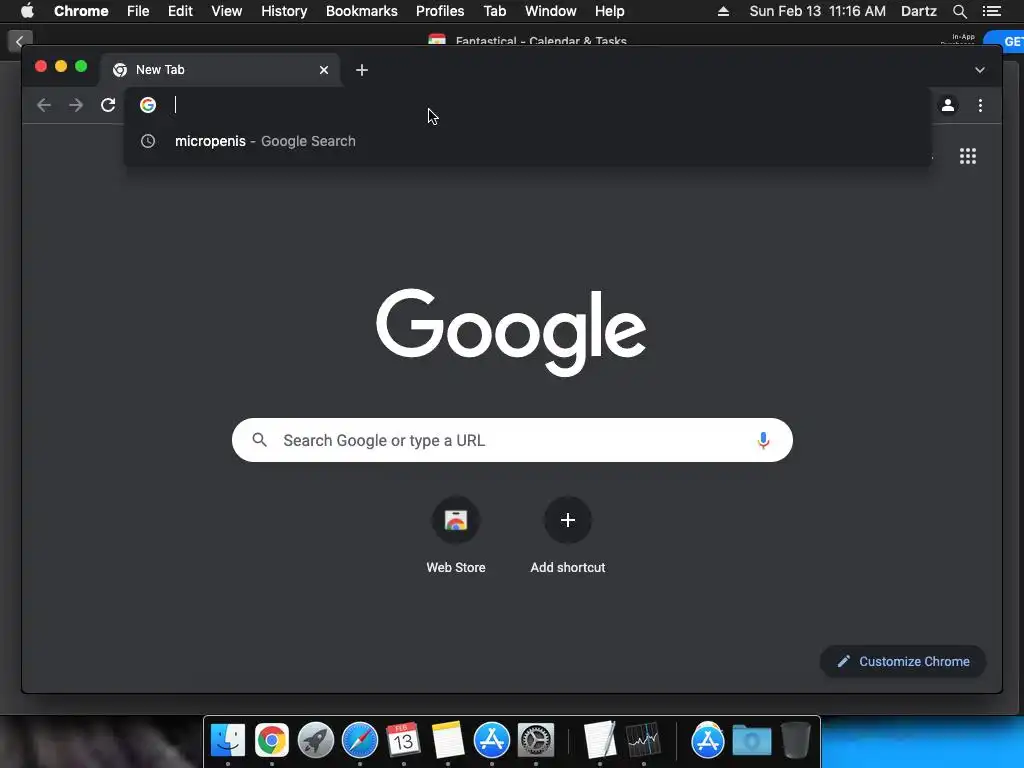Open the Google apps grid

pyautogui.click(x=968, y=156)
